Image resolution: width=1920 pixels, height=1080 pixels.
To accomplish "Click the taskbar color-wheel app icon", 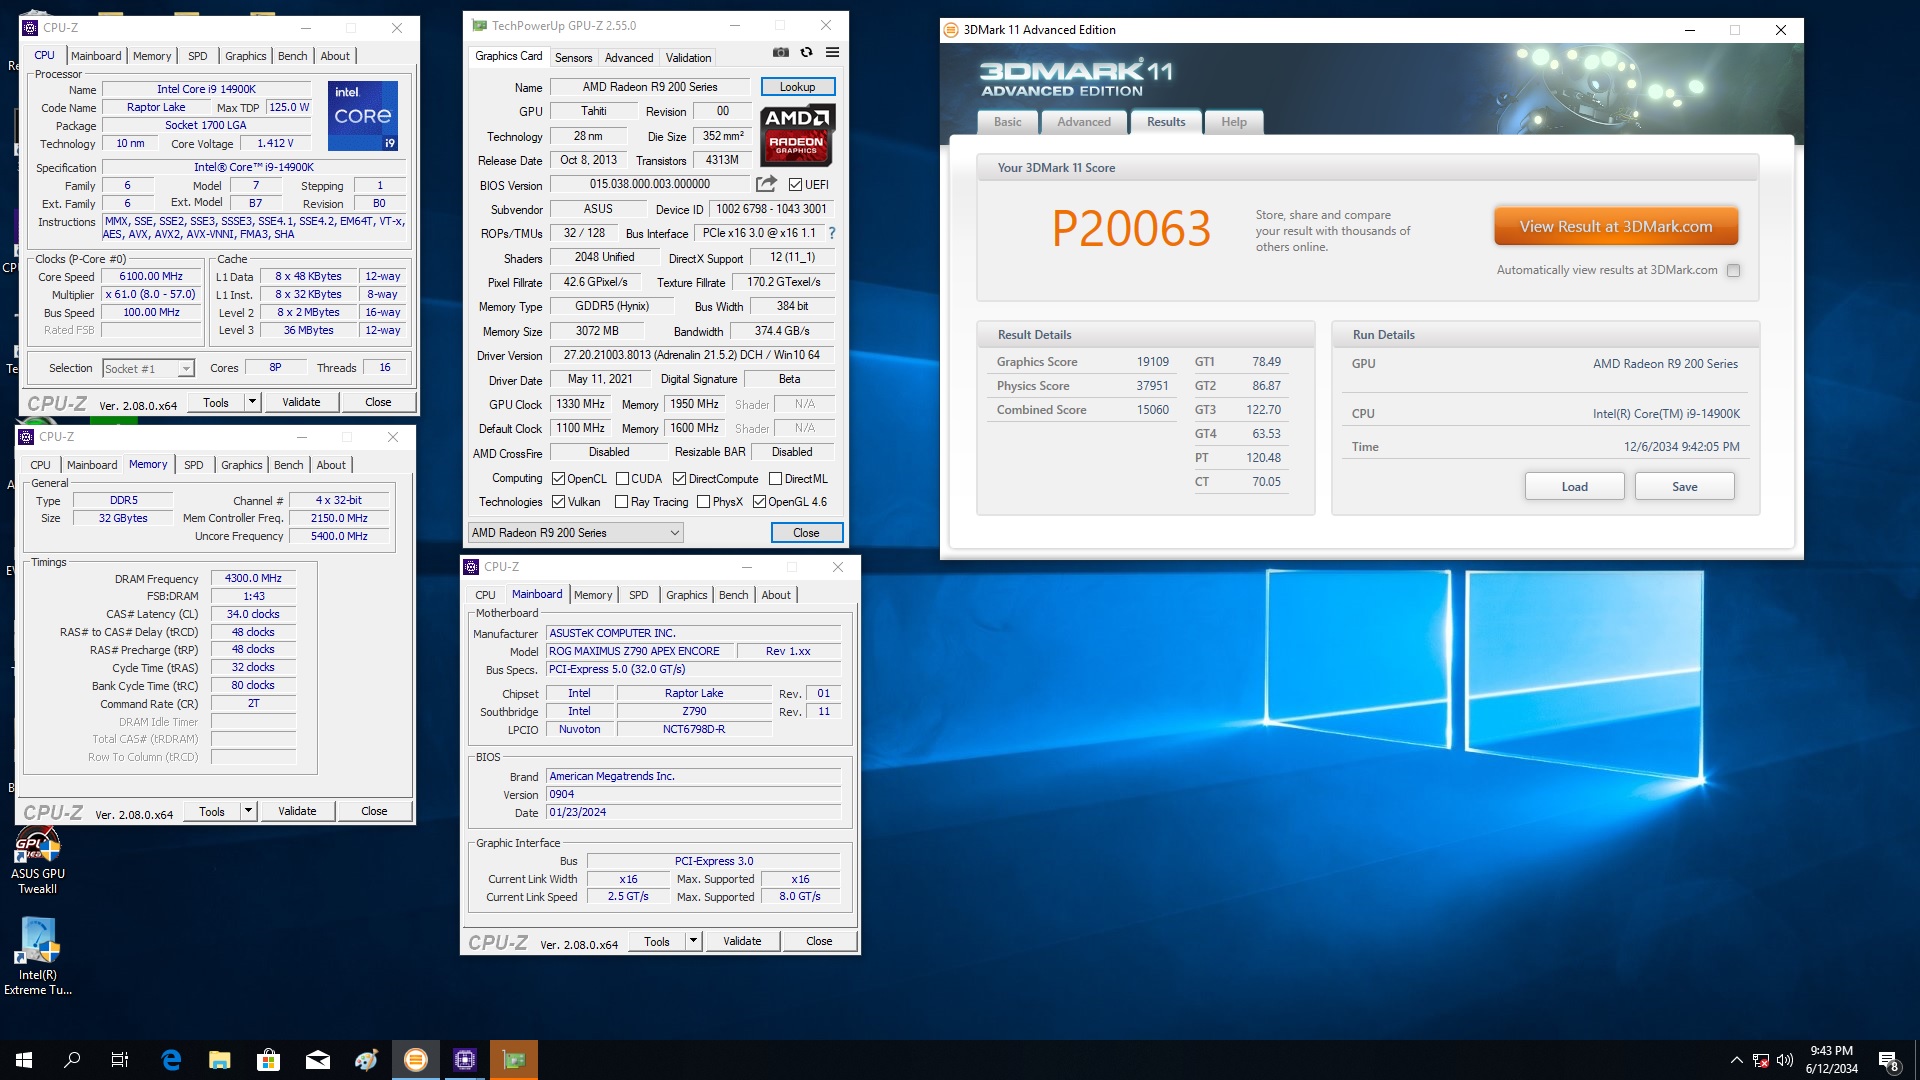I will click(366, 1060).
